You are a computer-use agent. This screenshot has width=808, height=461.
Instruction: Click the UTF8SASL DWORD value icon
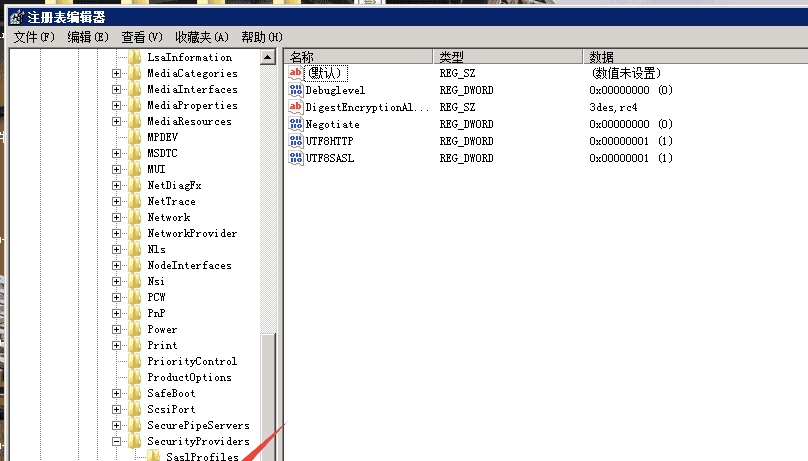(x=296, y=158)
